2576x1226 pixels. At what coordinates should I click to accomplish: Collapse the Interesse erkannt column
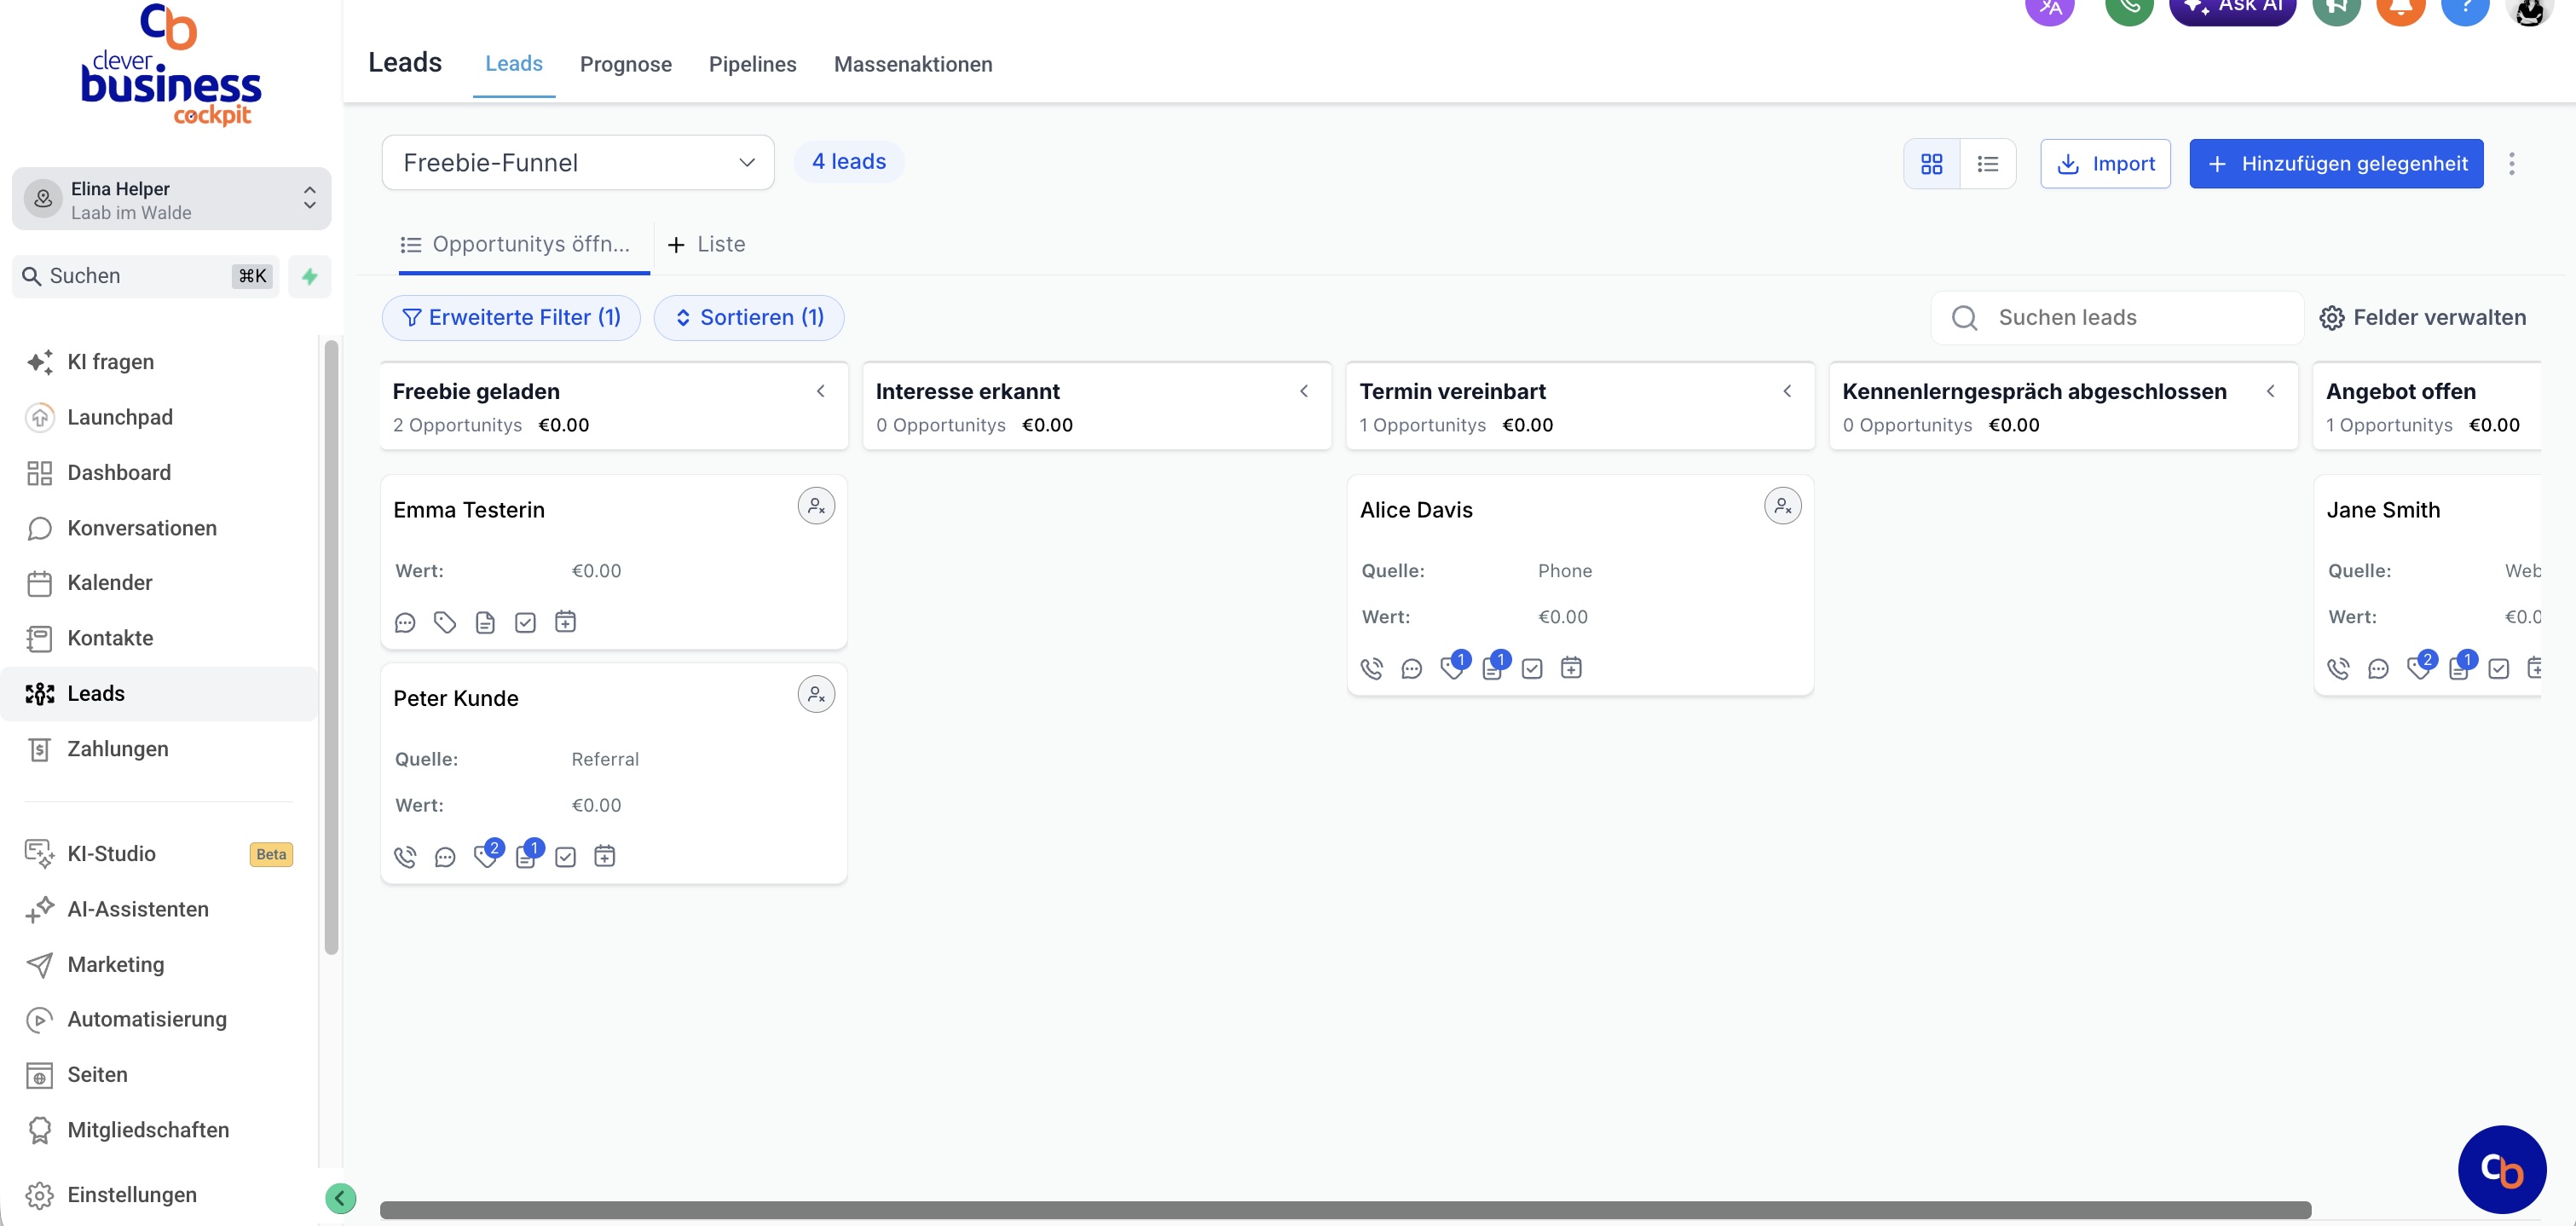click(1304, 391)
